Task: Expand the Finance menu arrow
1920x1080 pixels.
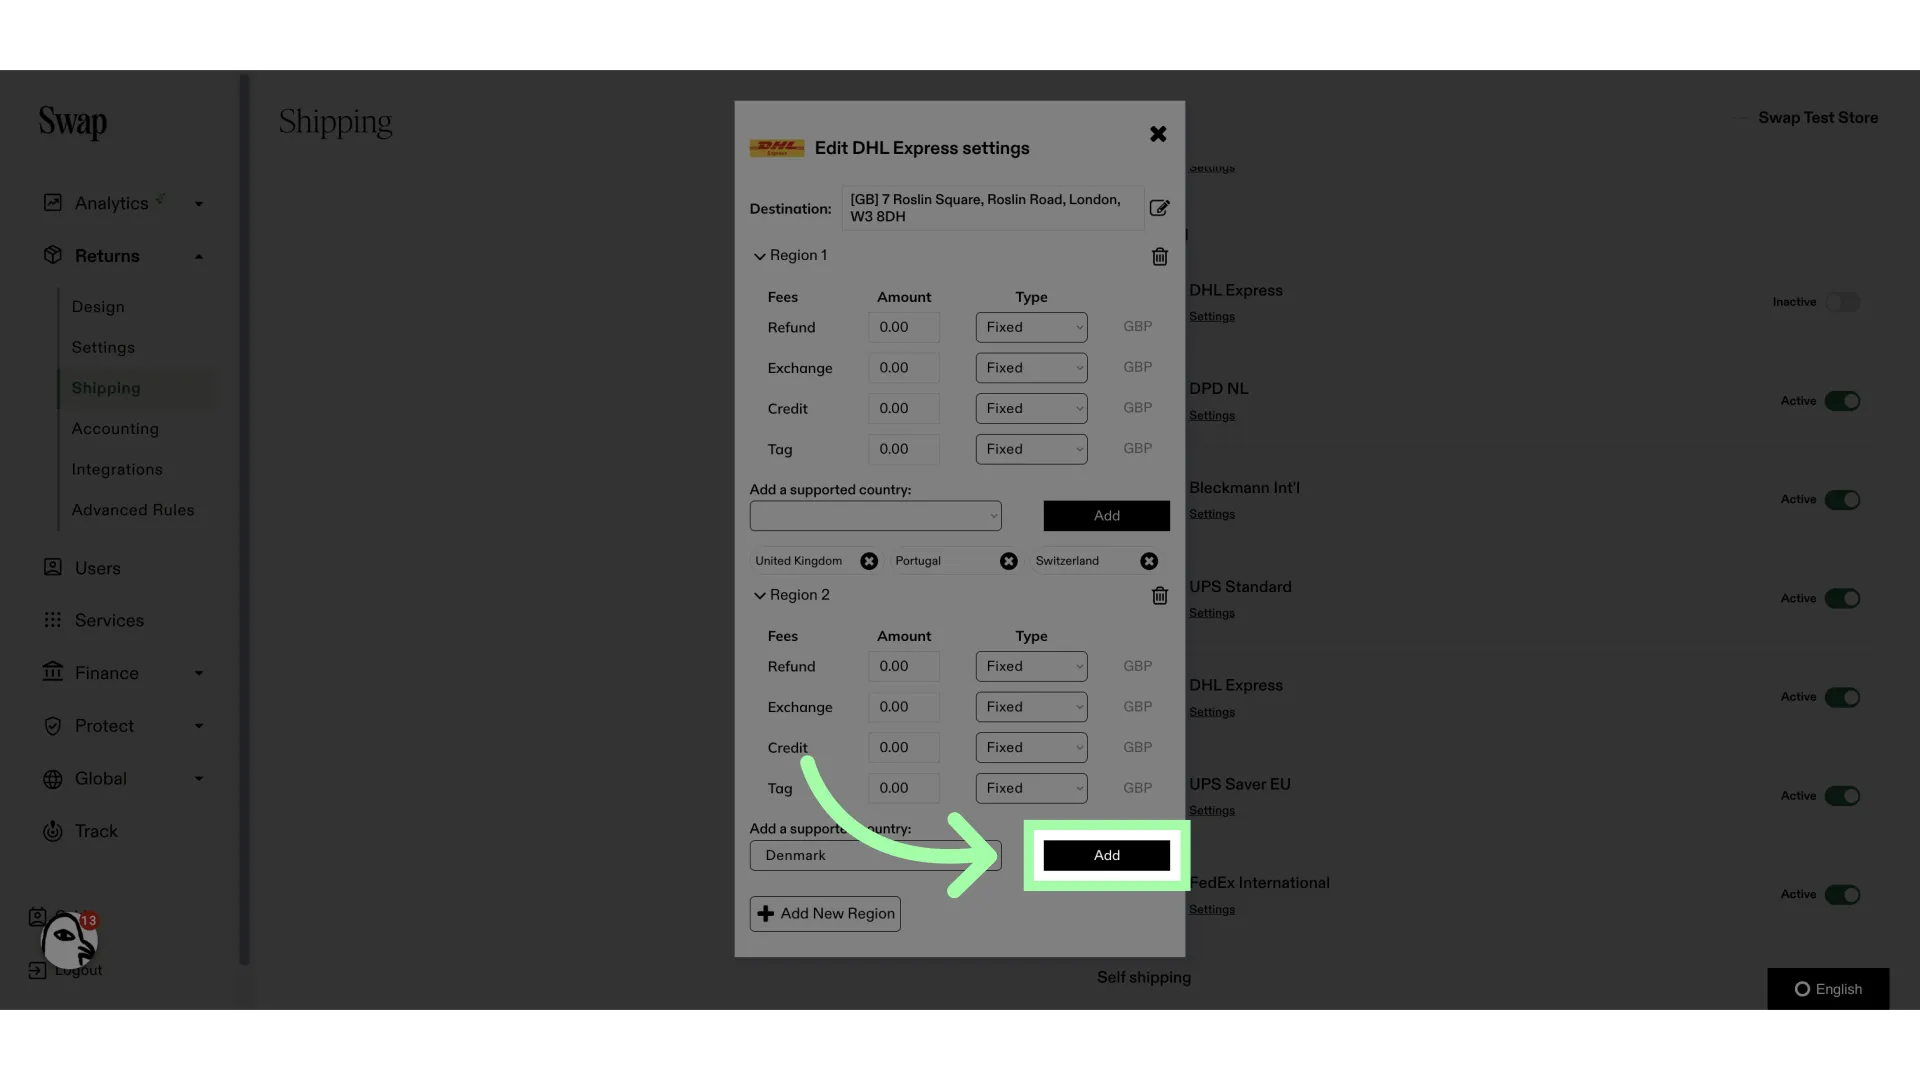Action: click(199, 673)
